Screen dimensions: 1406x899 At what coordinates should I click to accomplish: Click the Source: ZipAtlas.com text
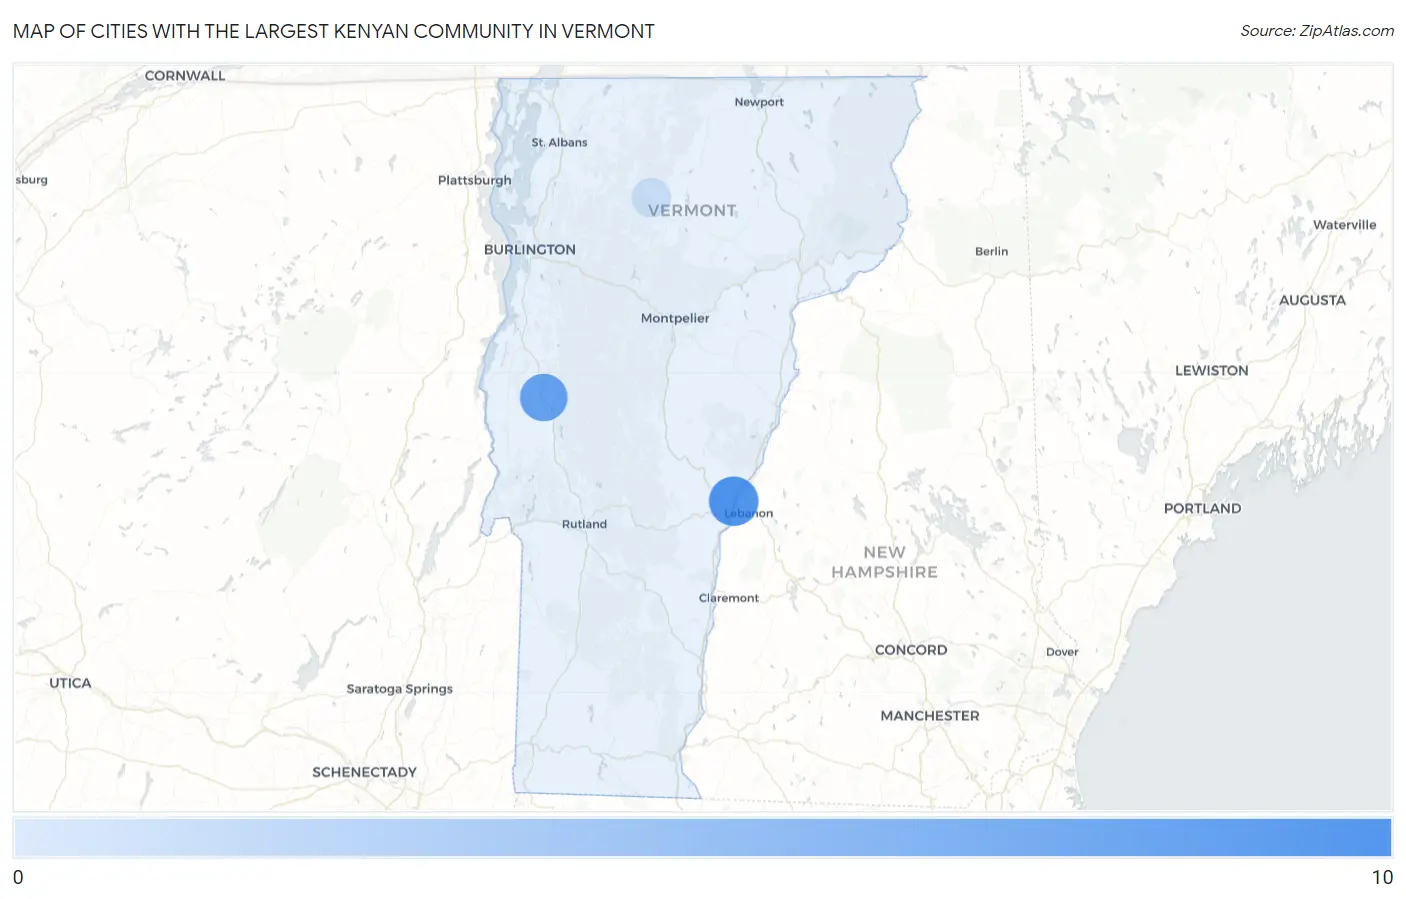[x=1317, y=31]
